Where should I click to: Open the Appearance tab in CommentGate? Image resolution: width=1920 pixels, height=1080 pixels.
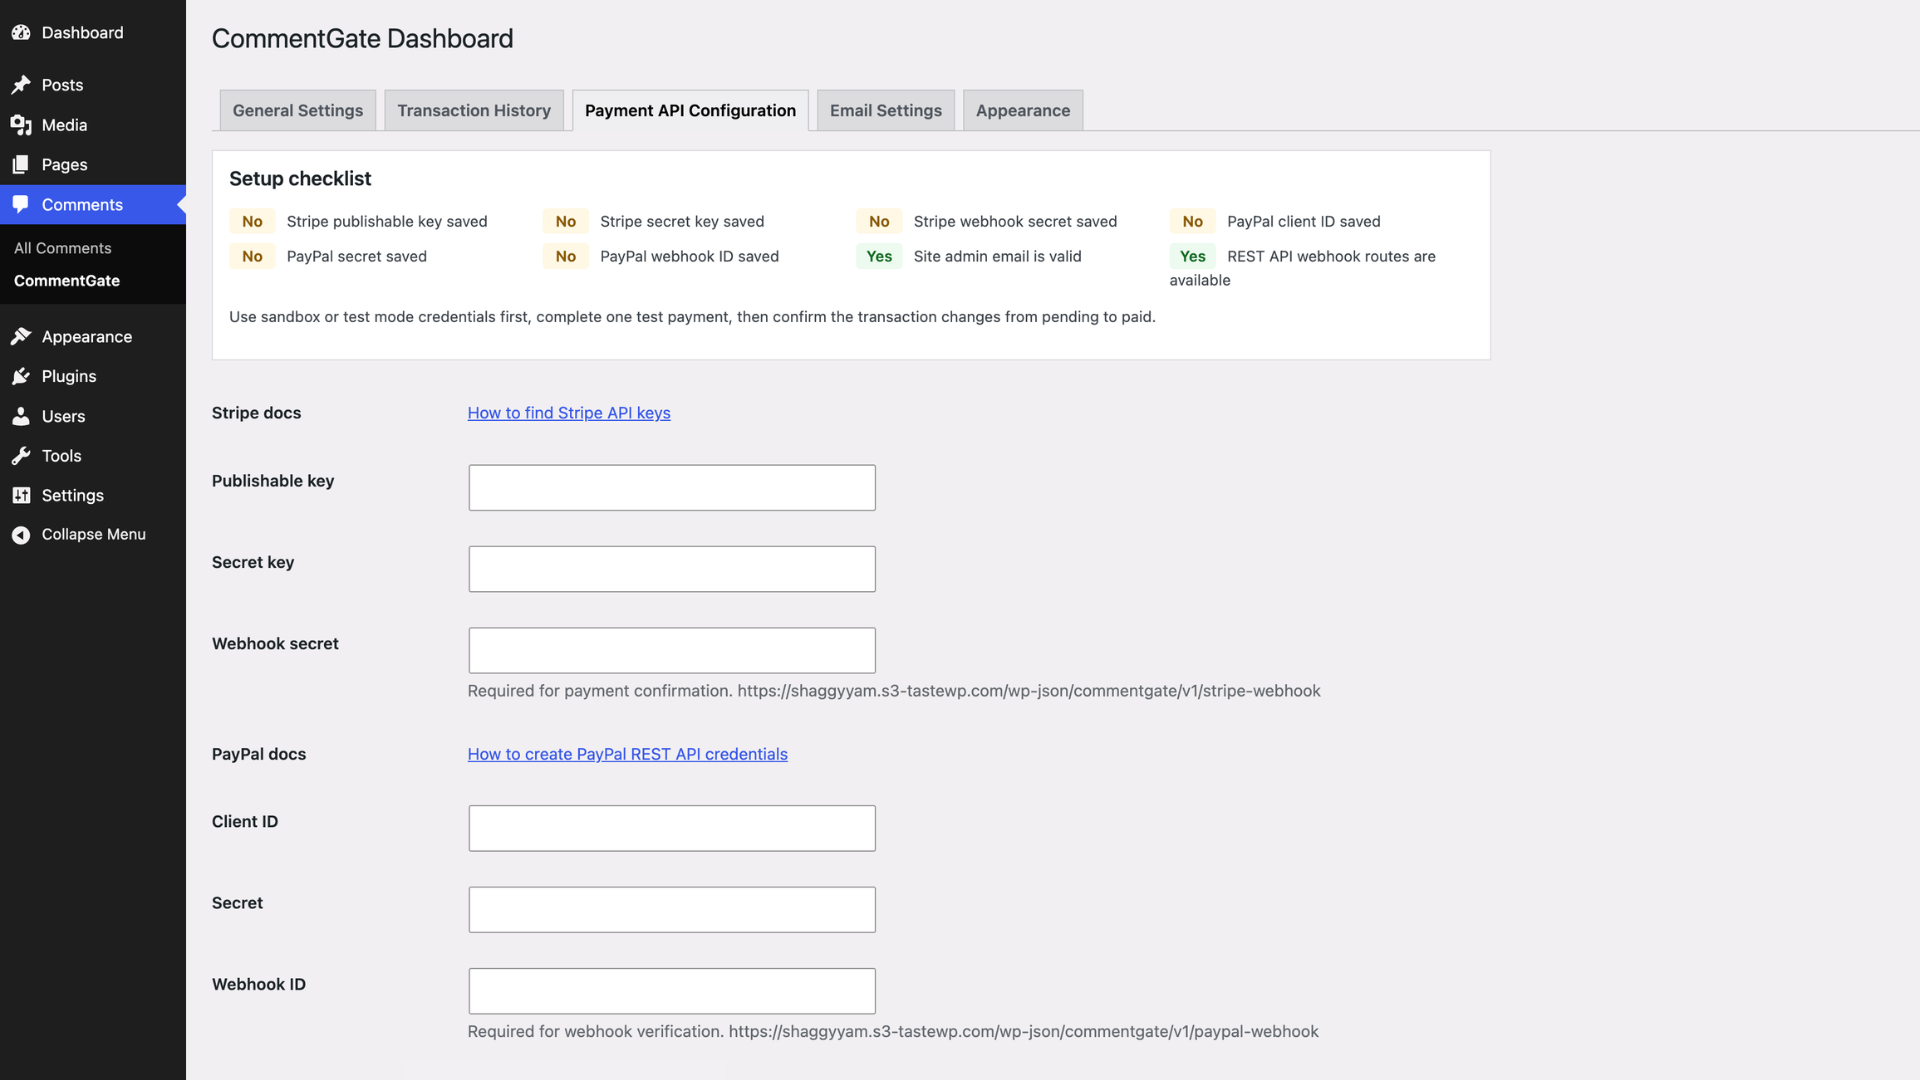click(x=1023, y=110)
